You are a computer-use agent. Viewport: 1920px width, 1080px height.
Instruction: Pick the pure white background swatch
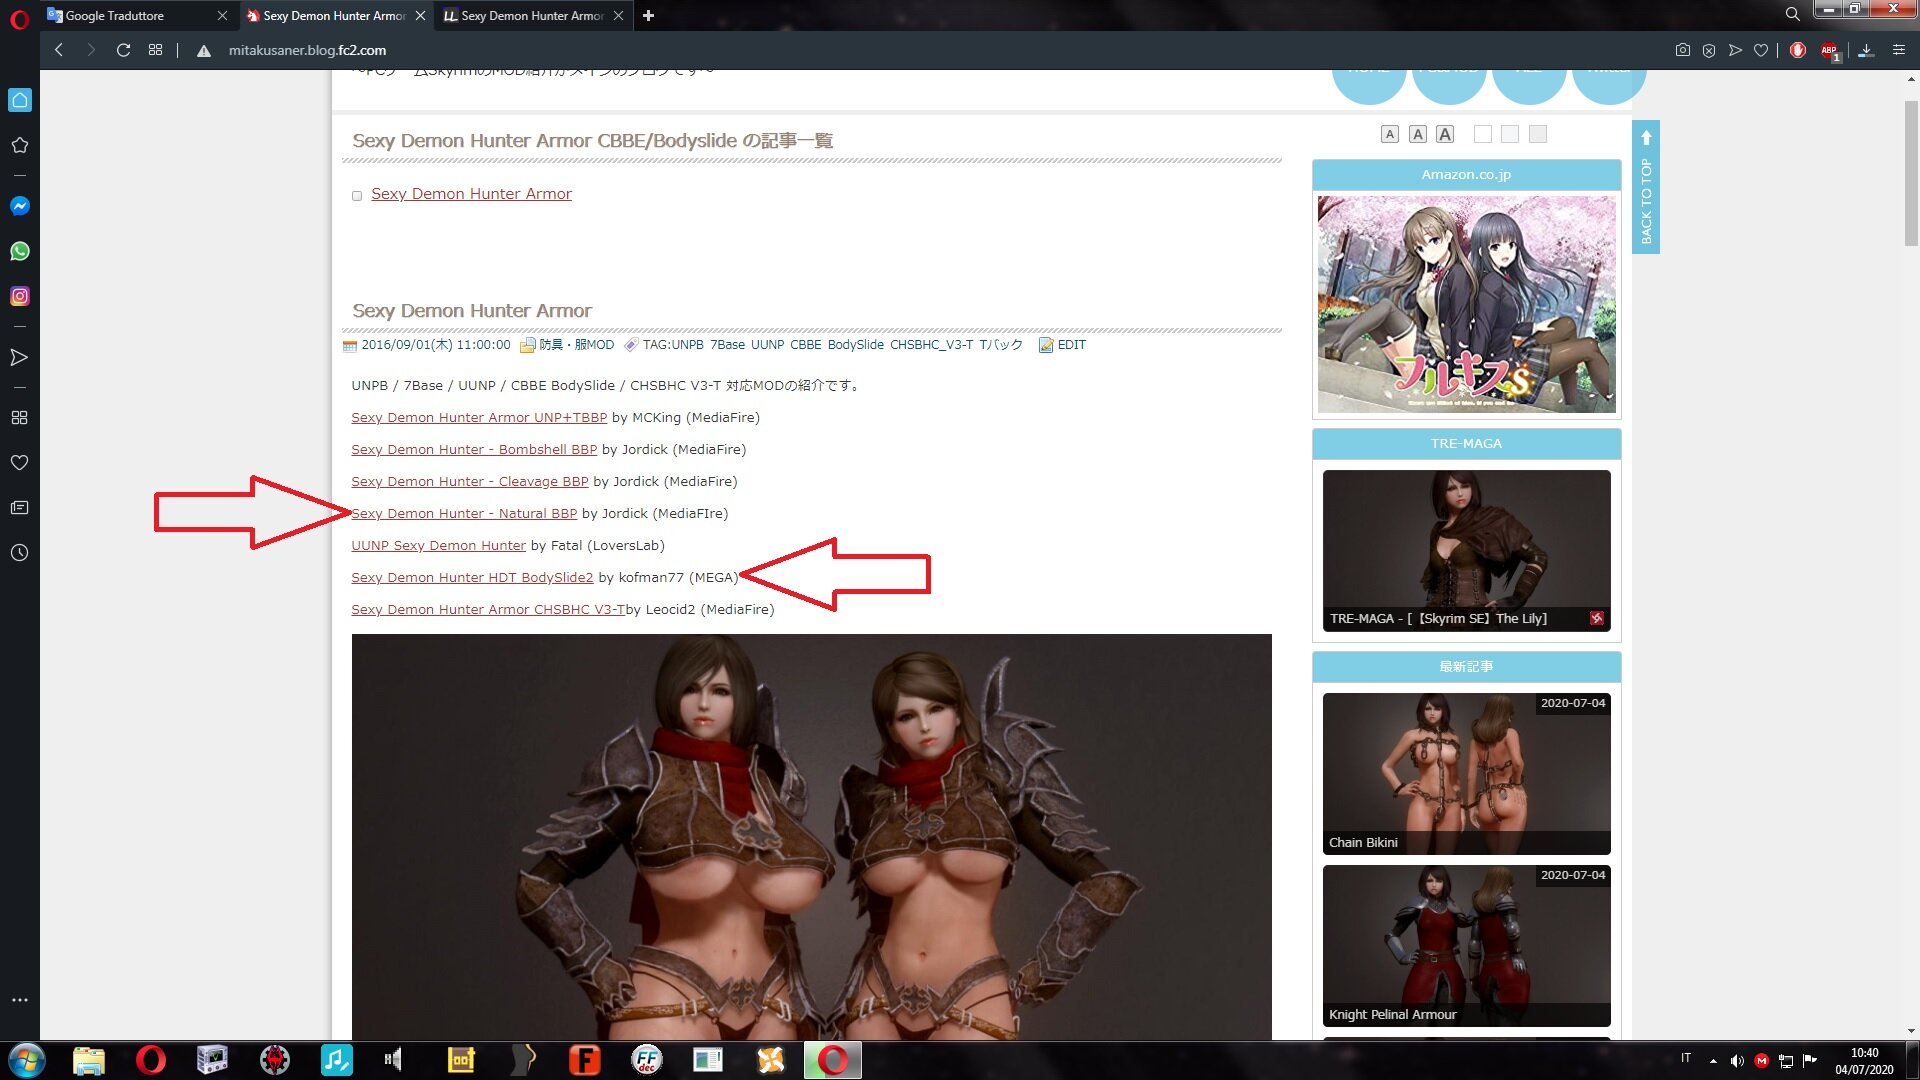[1483, 134]
